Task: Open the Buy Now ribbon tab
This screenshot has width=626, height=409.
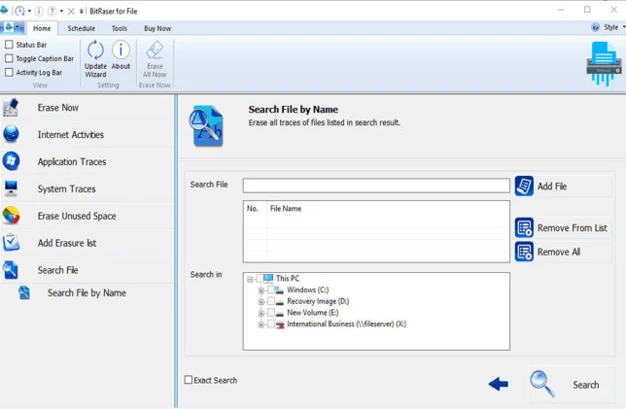Action: (x=157, y=28)
